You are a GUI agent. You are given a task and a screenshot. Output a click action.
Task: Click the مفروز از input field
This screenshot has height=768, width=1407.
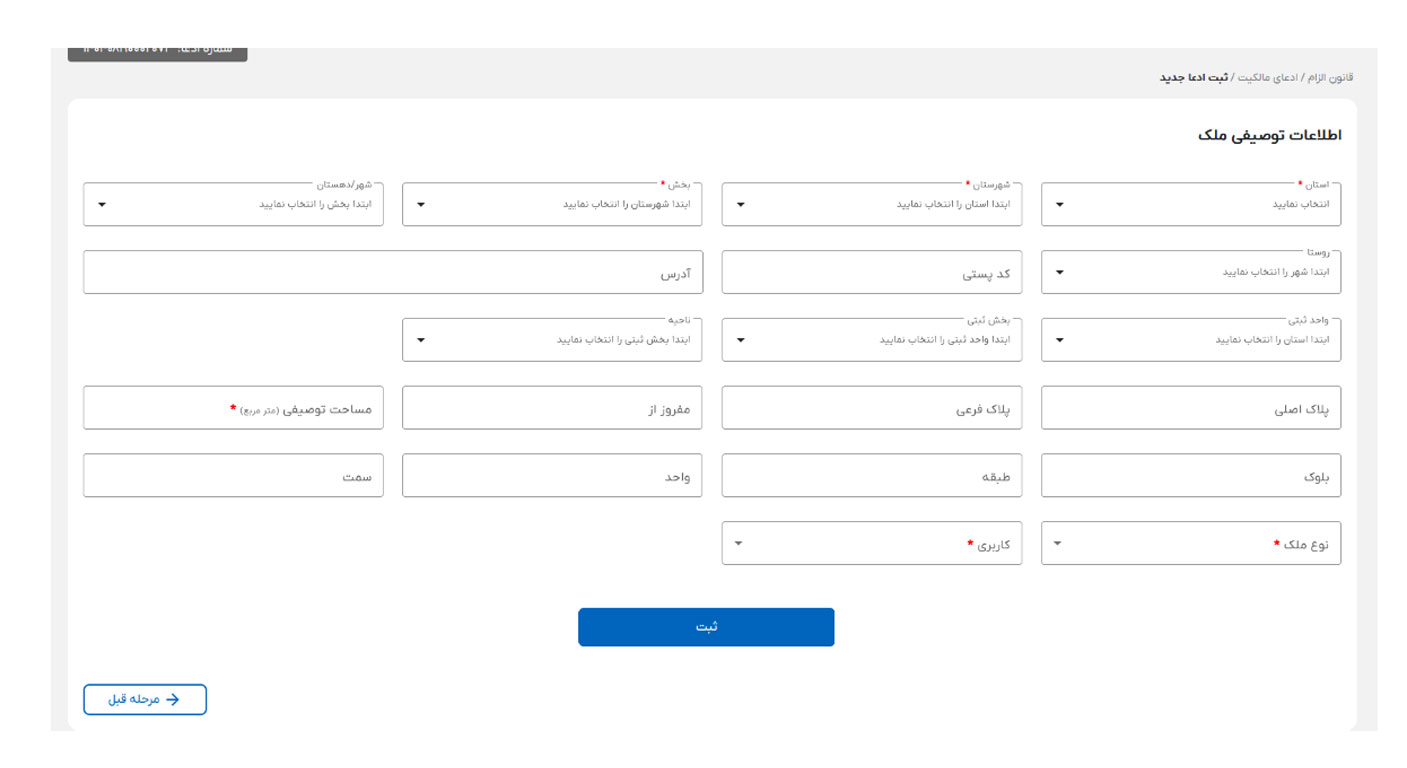(x=552, y=408)
